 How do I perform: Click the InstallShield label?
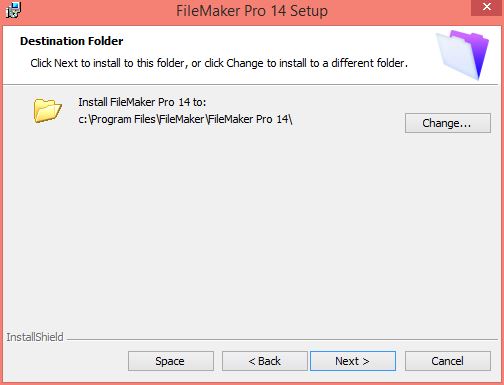pyautogui.click(x=35, y=337)
